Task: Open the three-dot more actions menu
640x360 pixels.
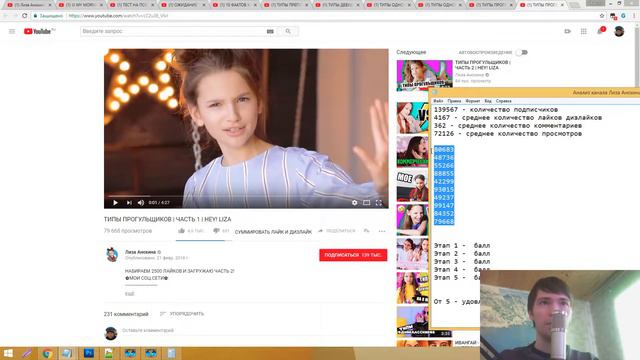Action: click(x=382, y=231)
